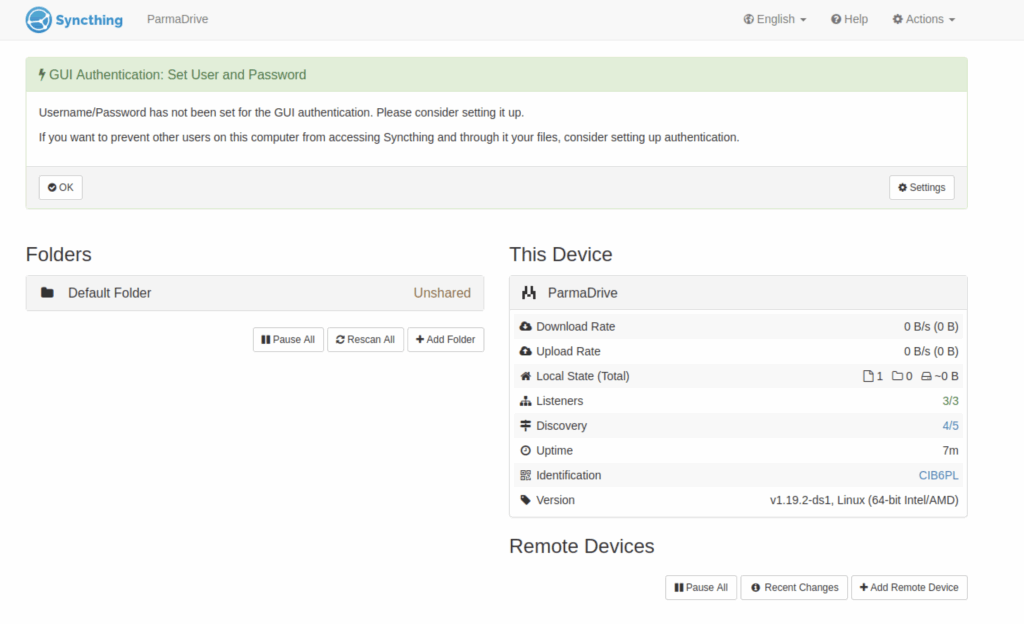This screenshot has height=624, width=1024.
Task: Click the Identification QR code icon
Action: [525, 475]
